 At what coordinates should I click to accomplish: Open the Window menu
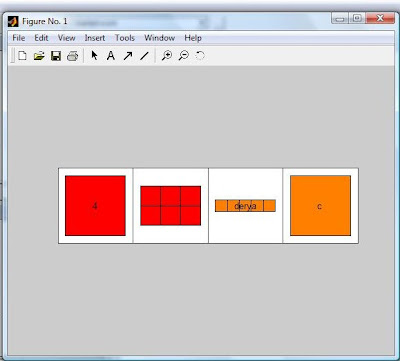coord(159,38)
